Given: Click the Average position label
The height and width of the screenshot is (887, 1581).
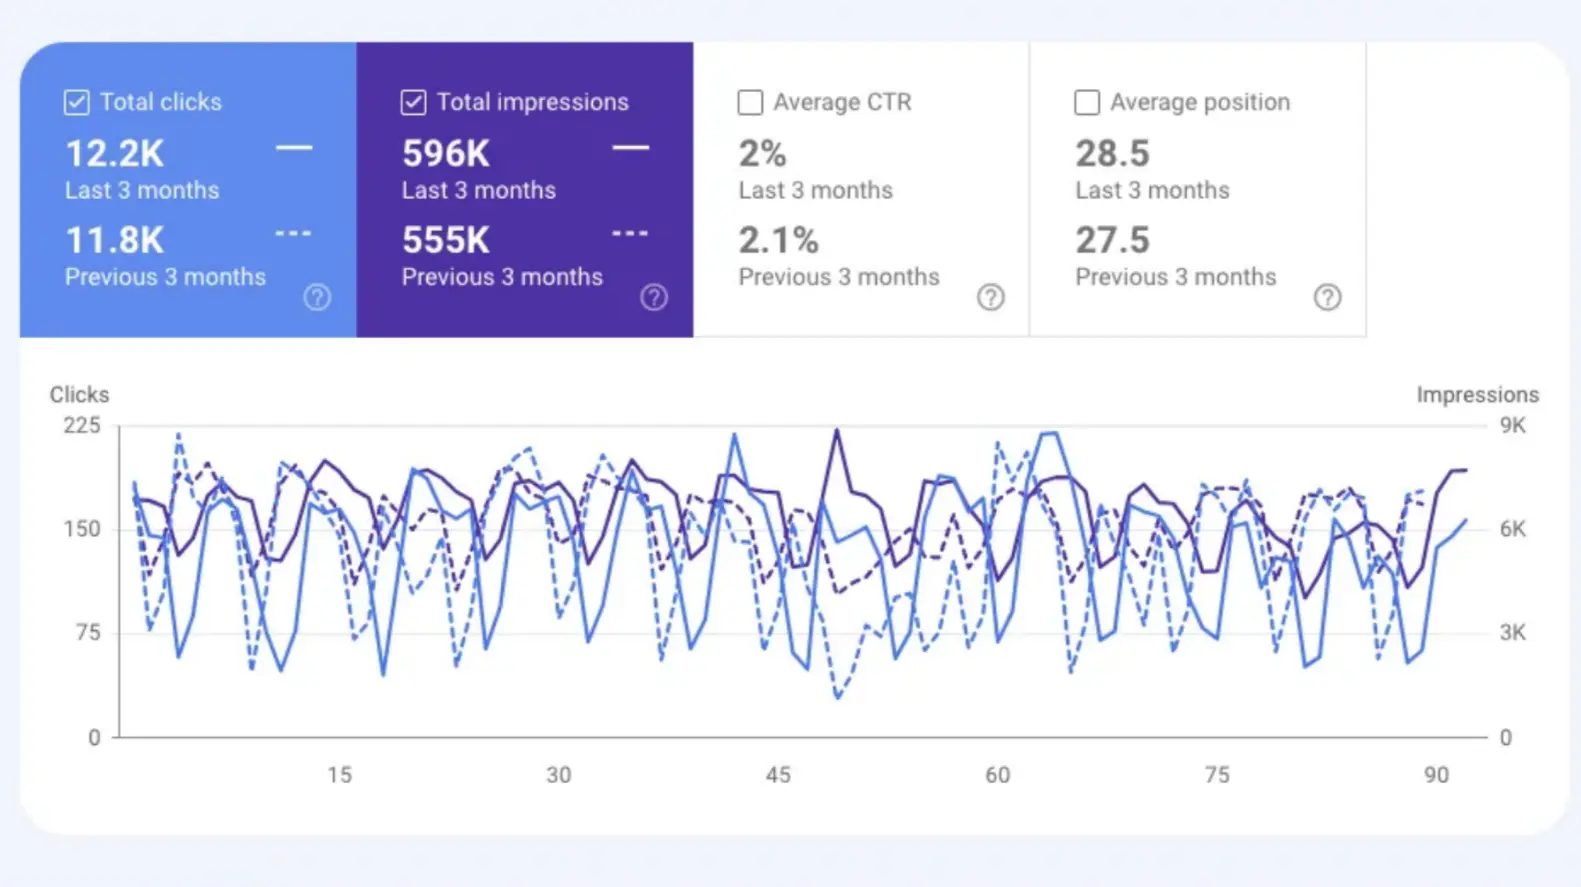Looking at the screenshot, I should 1200,102.
